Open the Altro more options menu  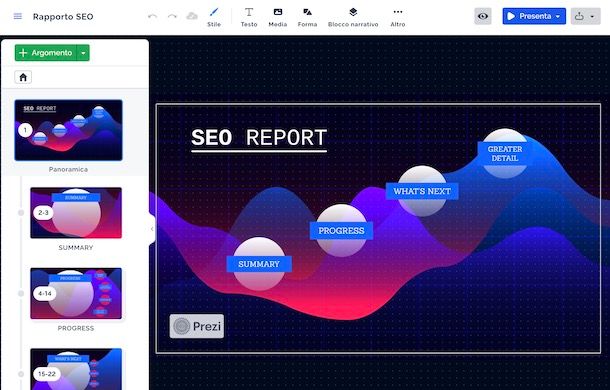[398, 17]
